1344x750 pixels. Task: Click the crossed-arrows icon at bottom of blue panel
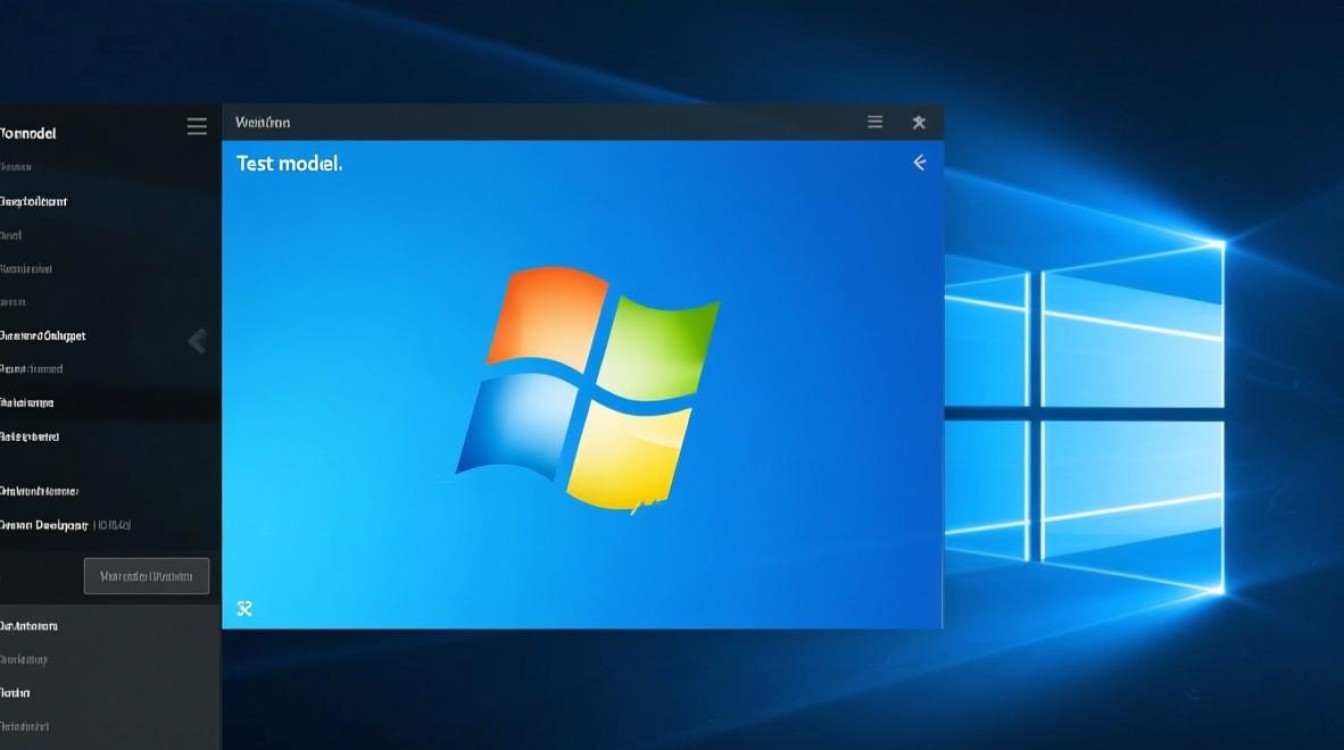(x=245, y=608)
